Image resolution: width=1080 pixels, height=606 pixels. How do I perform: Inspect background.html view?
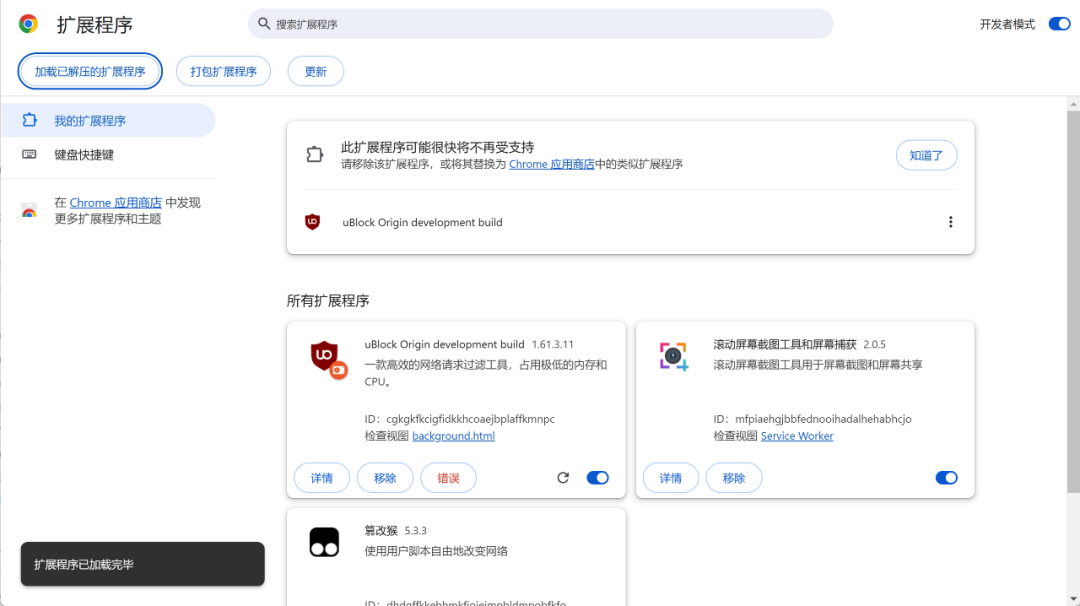pyautogui.click(x=453, y=436)
